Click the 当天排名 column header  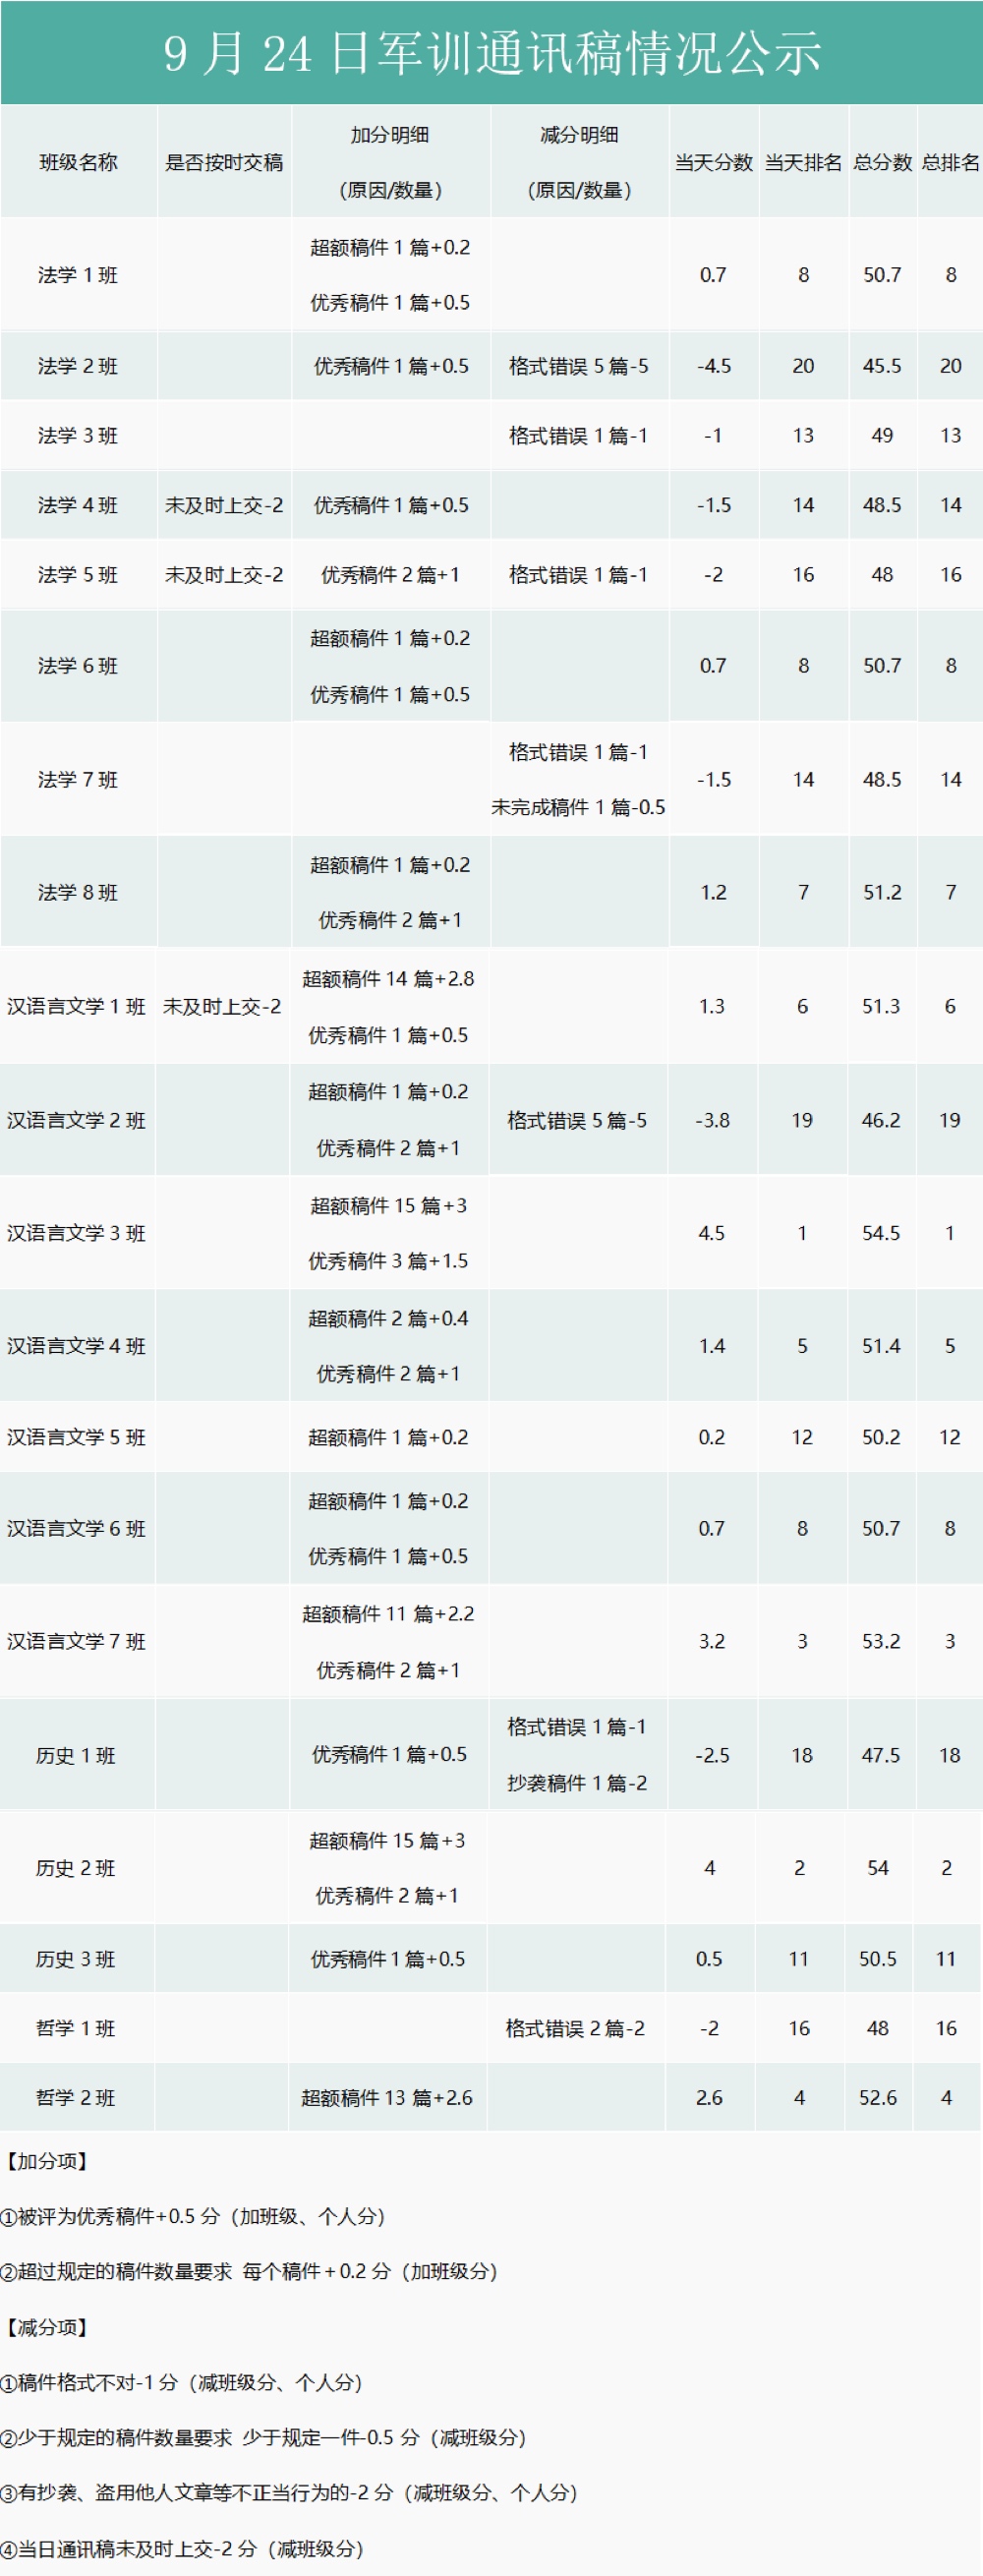click(803, 162)
